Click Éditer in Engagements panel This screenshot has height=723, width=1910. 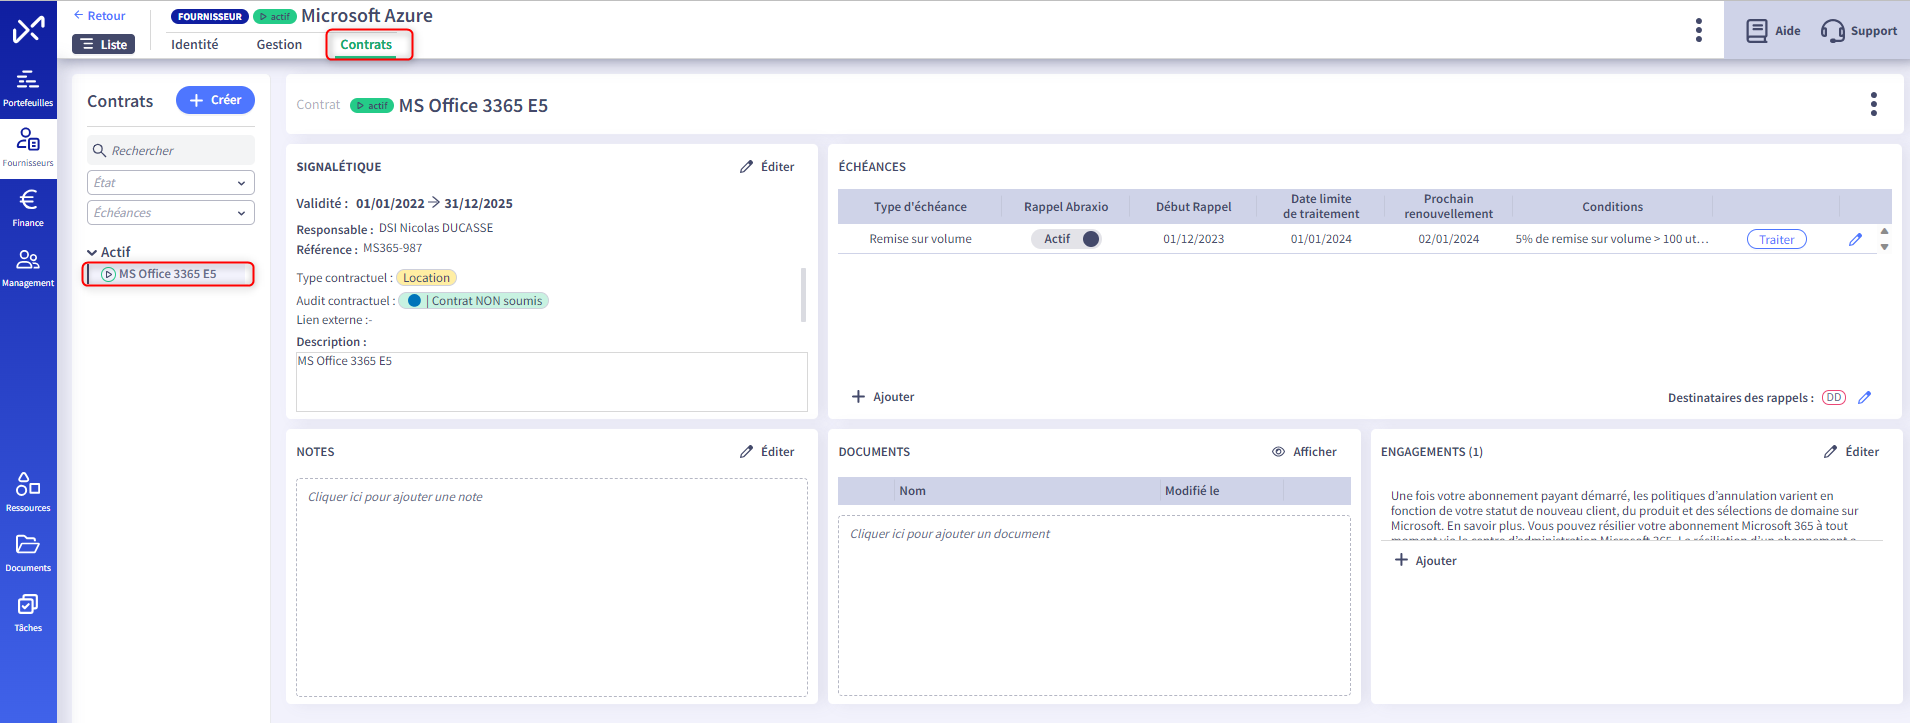(1851, 452)
